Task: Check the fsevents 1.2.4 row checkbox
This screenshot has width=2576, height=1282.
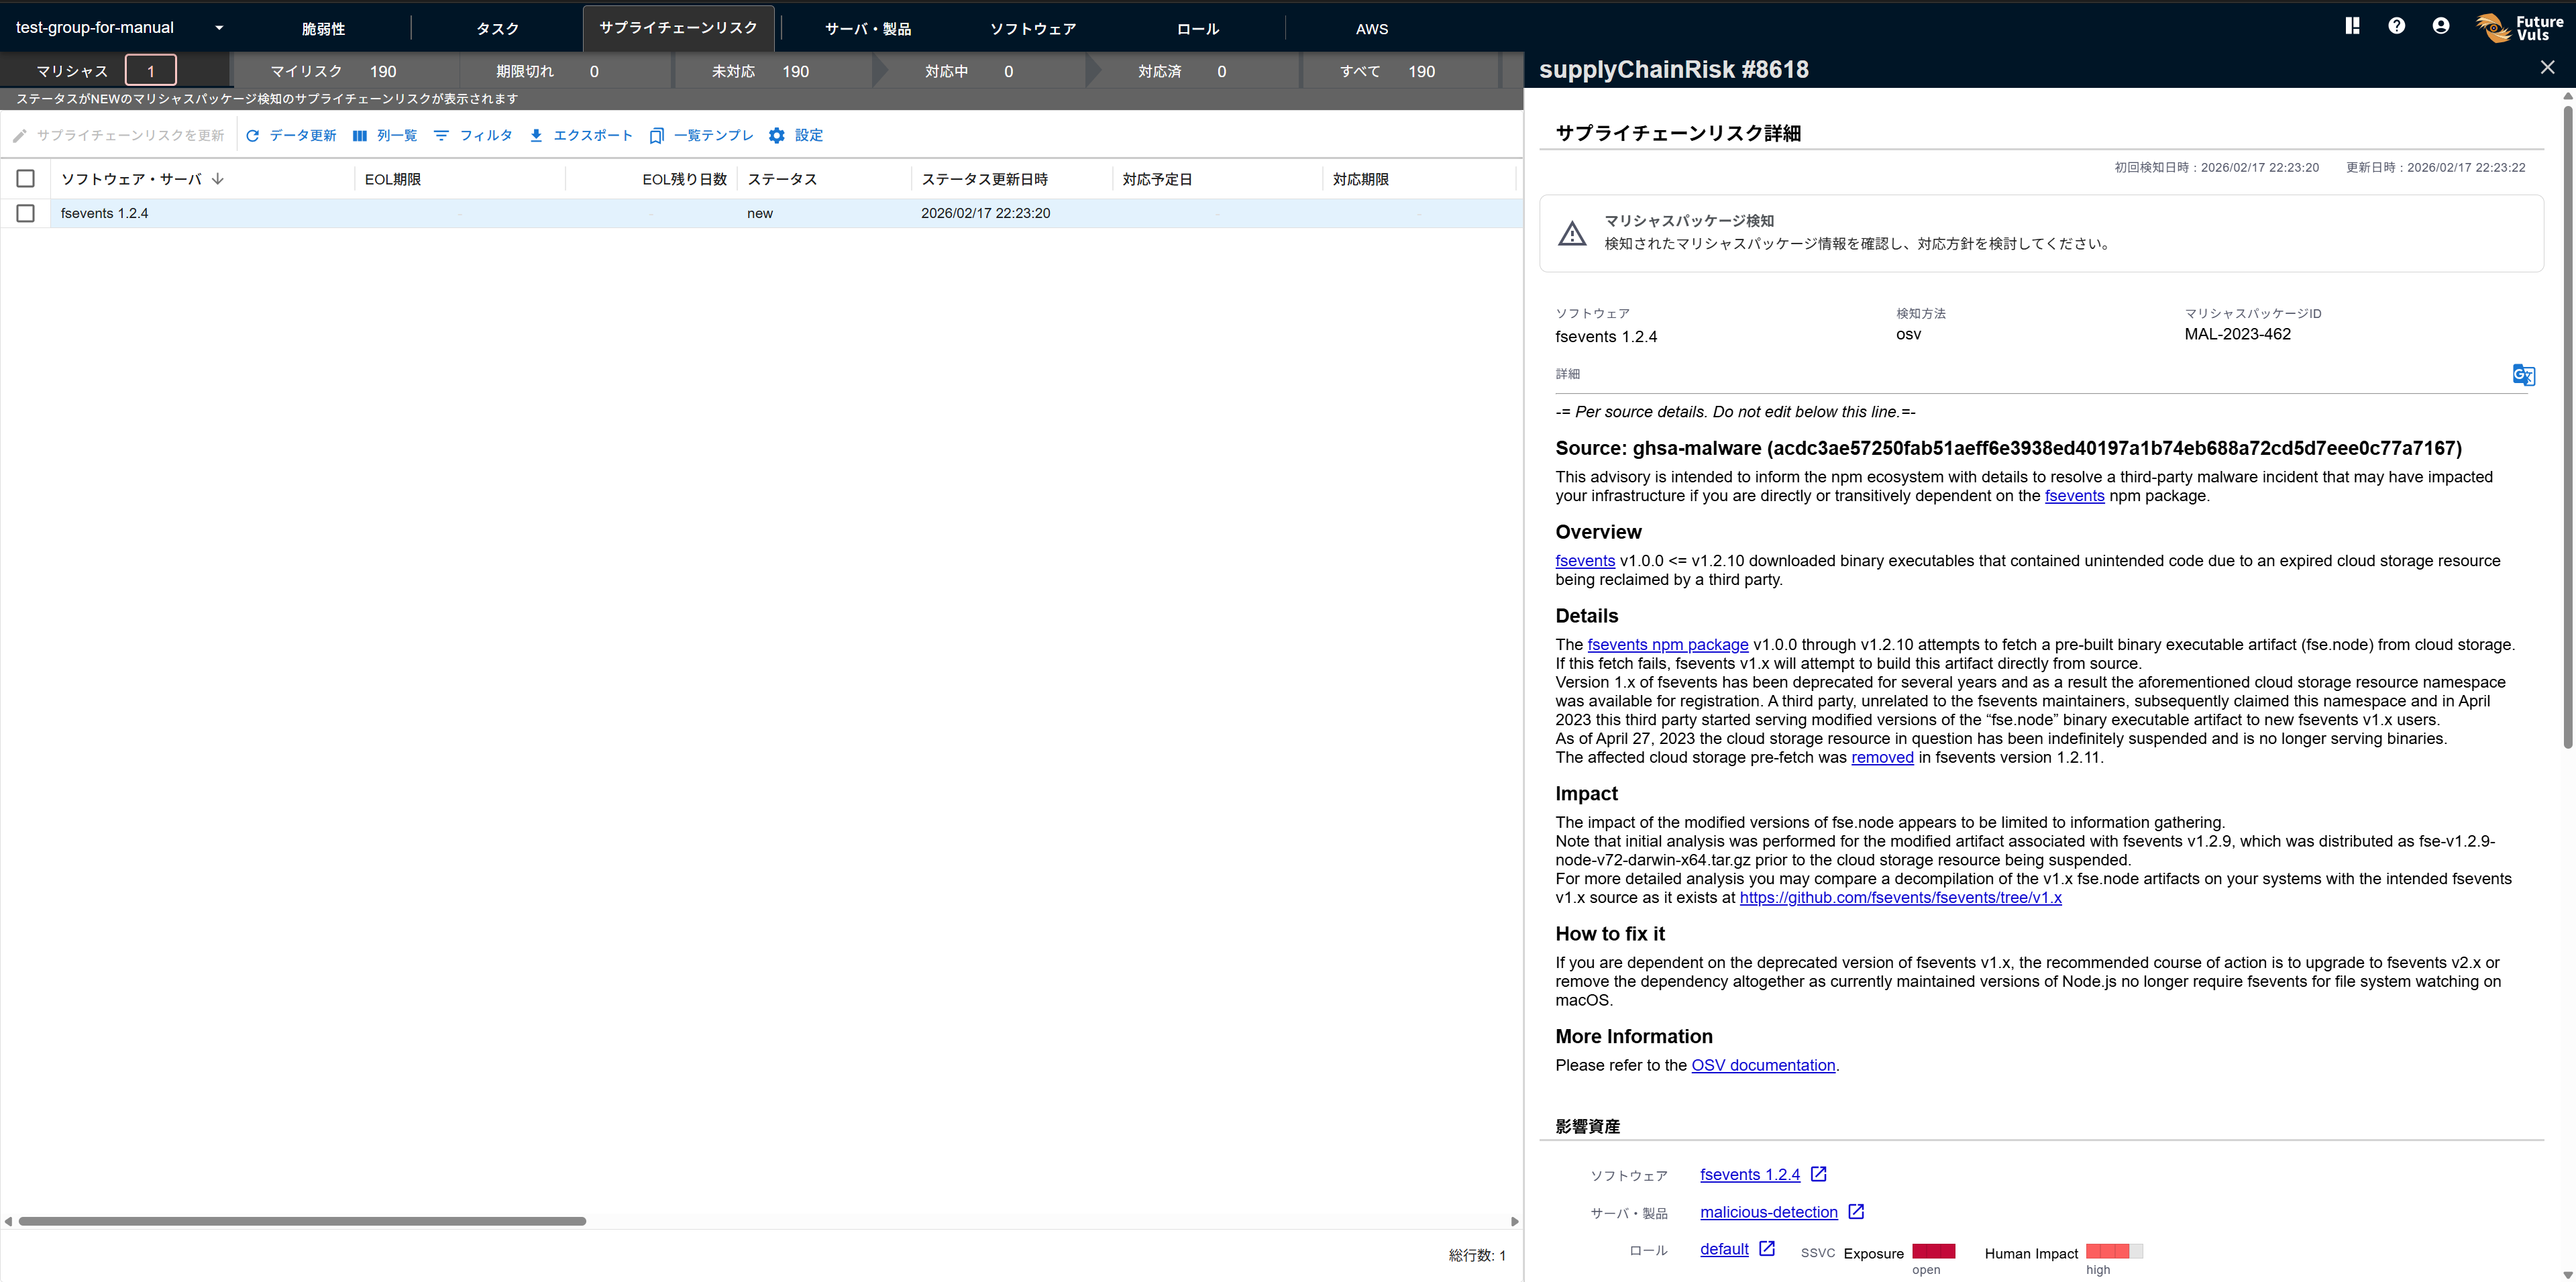Action: 26,213
